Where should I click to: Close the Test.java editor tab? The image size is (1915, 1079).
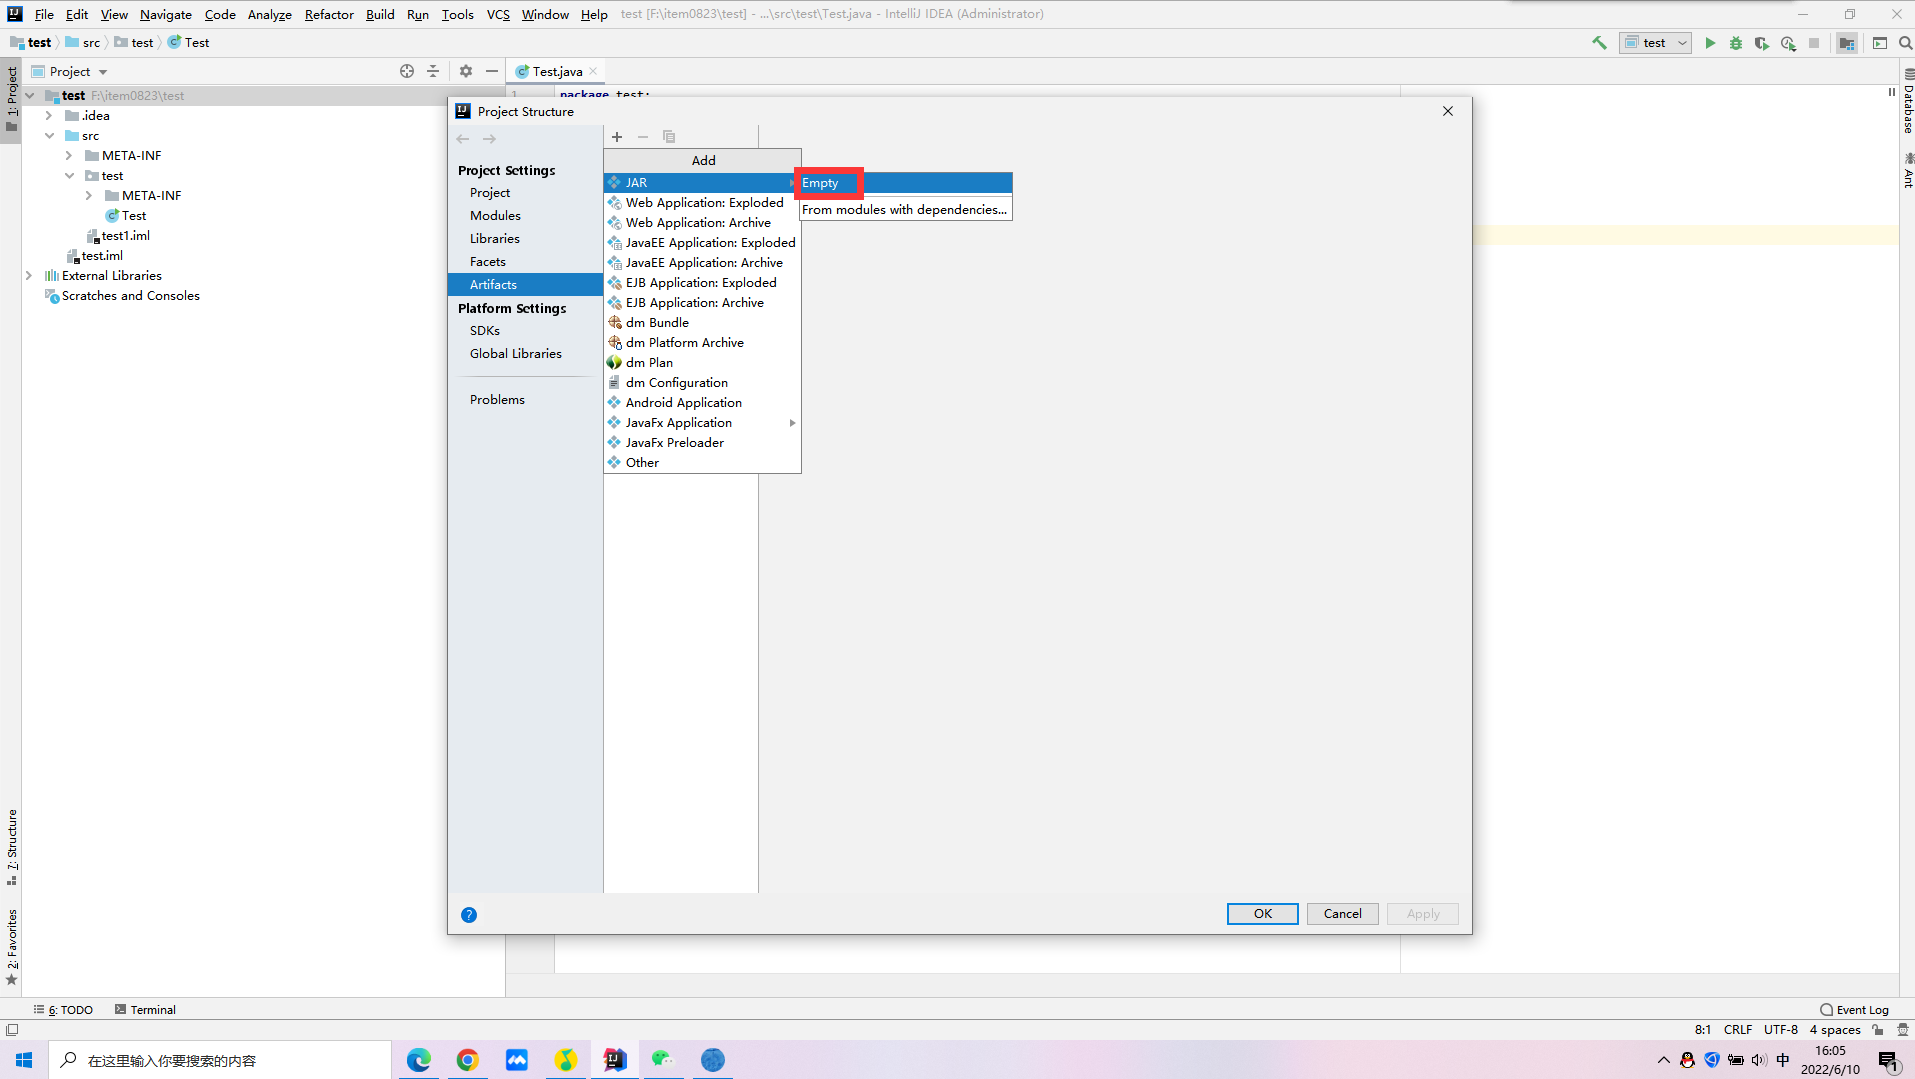tap(593, 71)
